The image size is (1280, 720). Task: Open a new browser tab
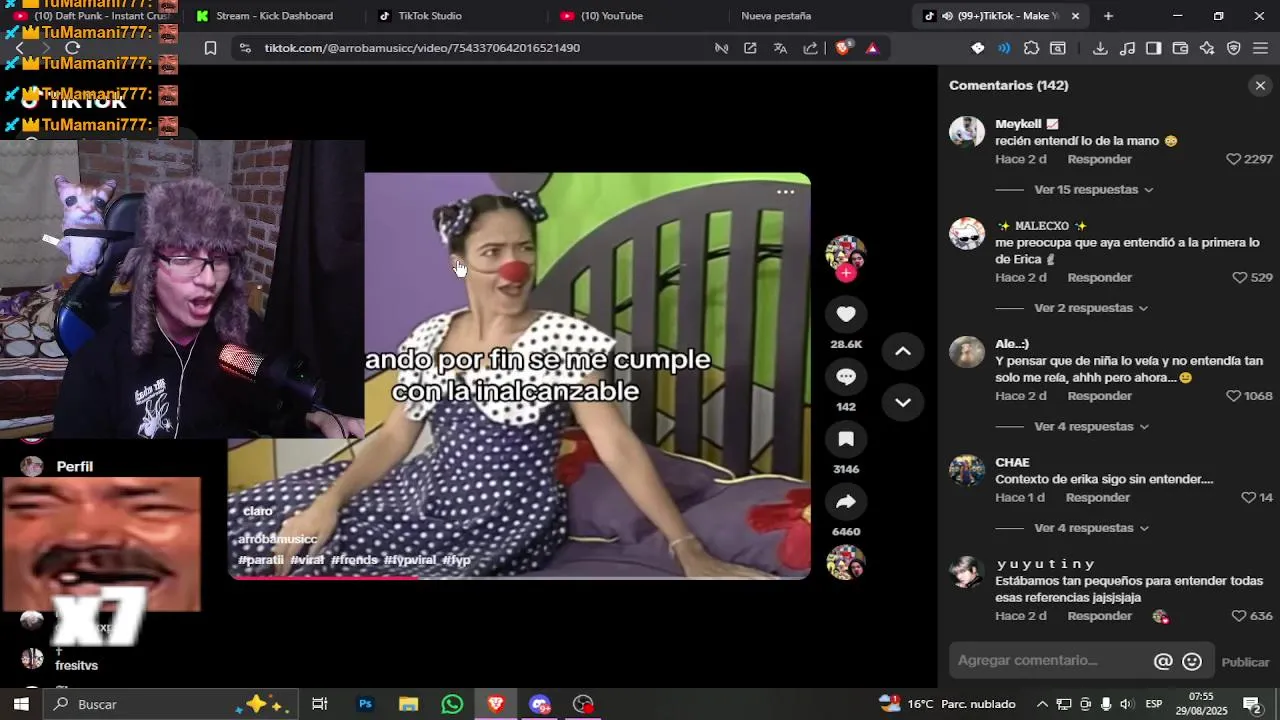(1108, 16)
